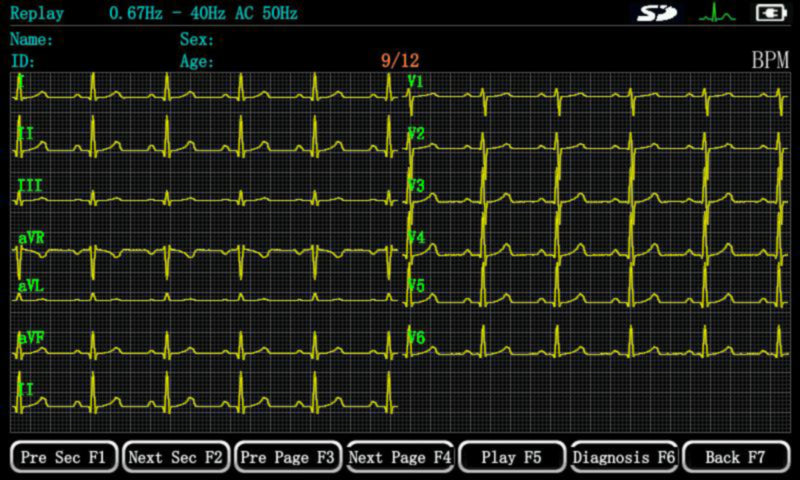
Task: Start playback with Play F5
Action: click(x=512, y=457)
